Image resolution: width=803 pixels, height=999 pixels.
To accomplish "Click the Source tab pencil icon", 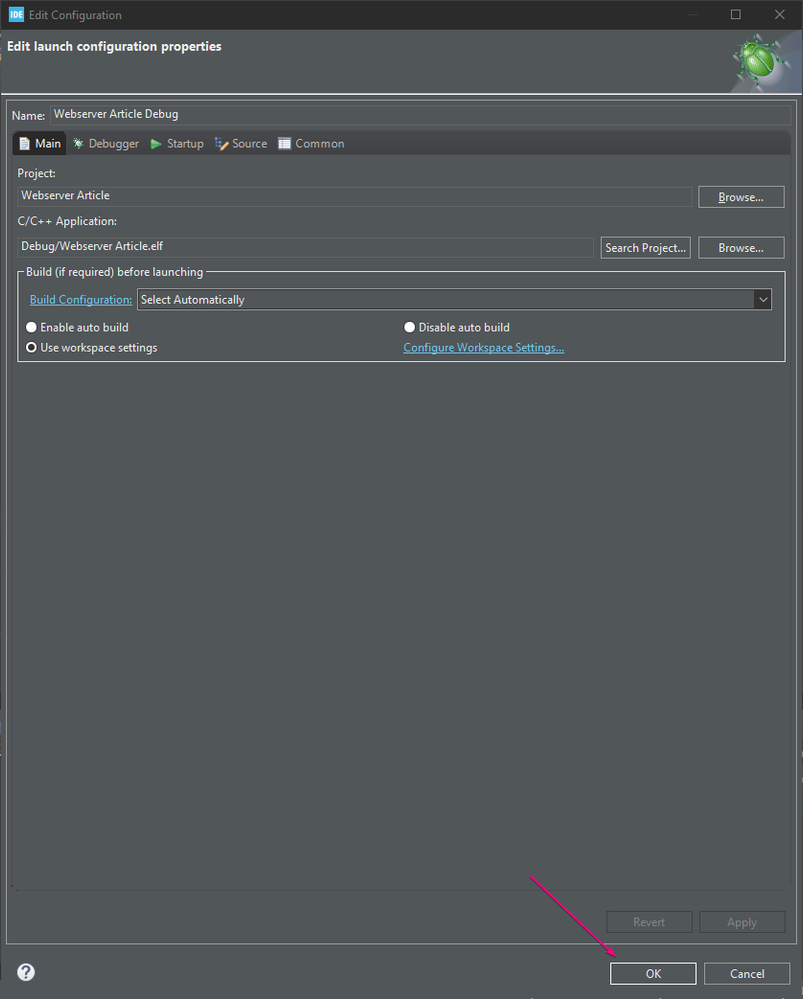I will coord(221,144).
